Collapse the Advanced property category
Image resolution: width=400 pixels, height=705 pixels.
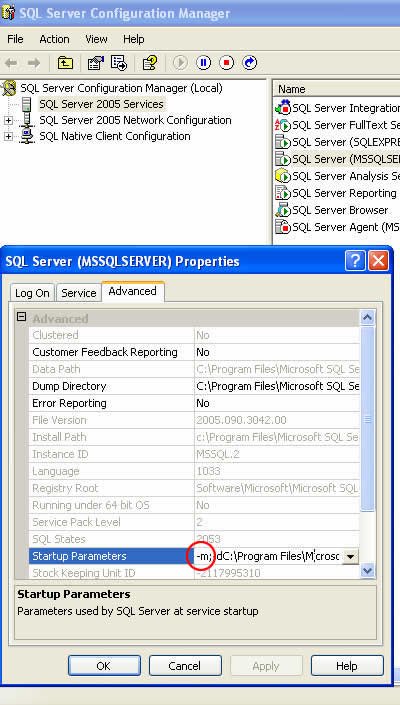tap(21, 317)
